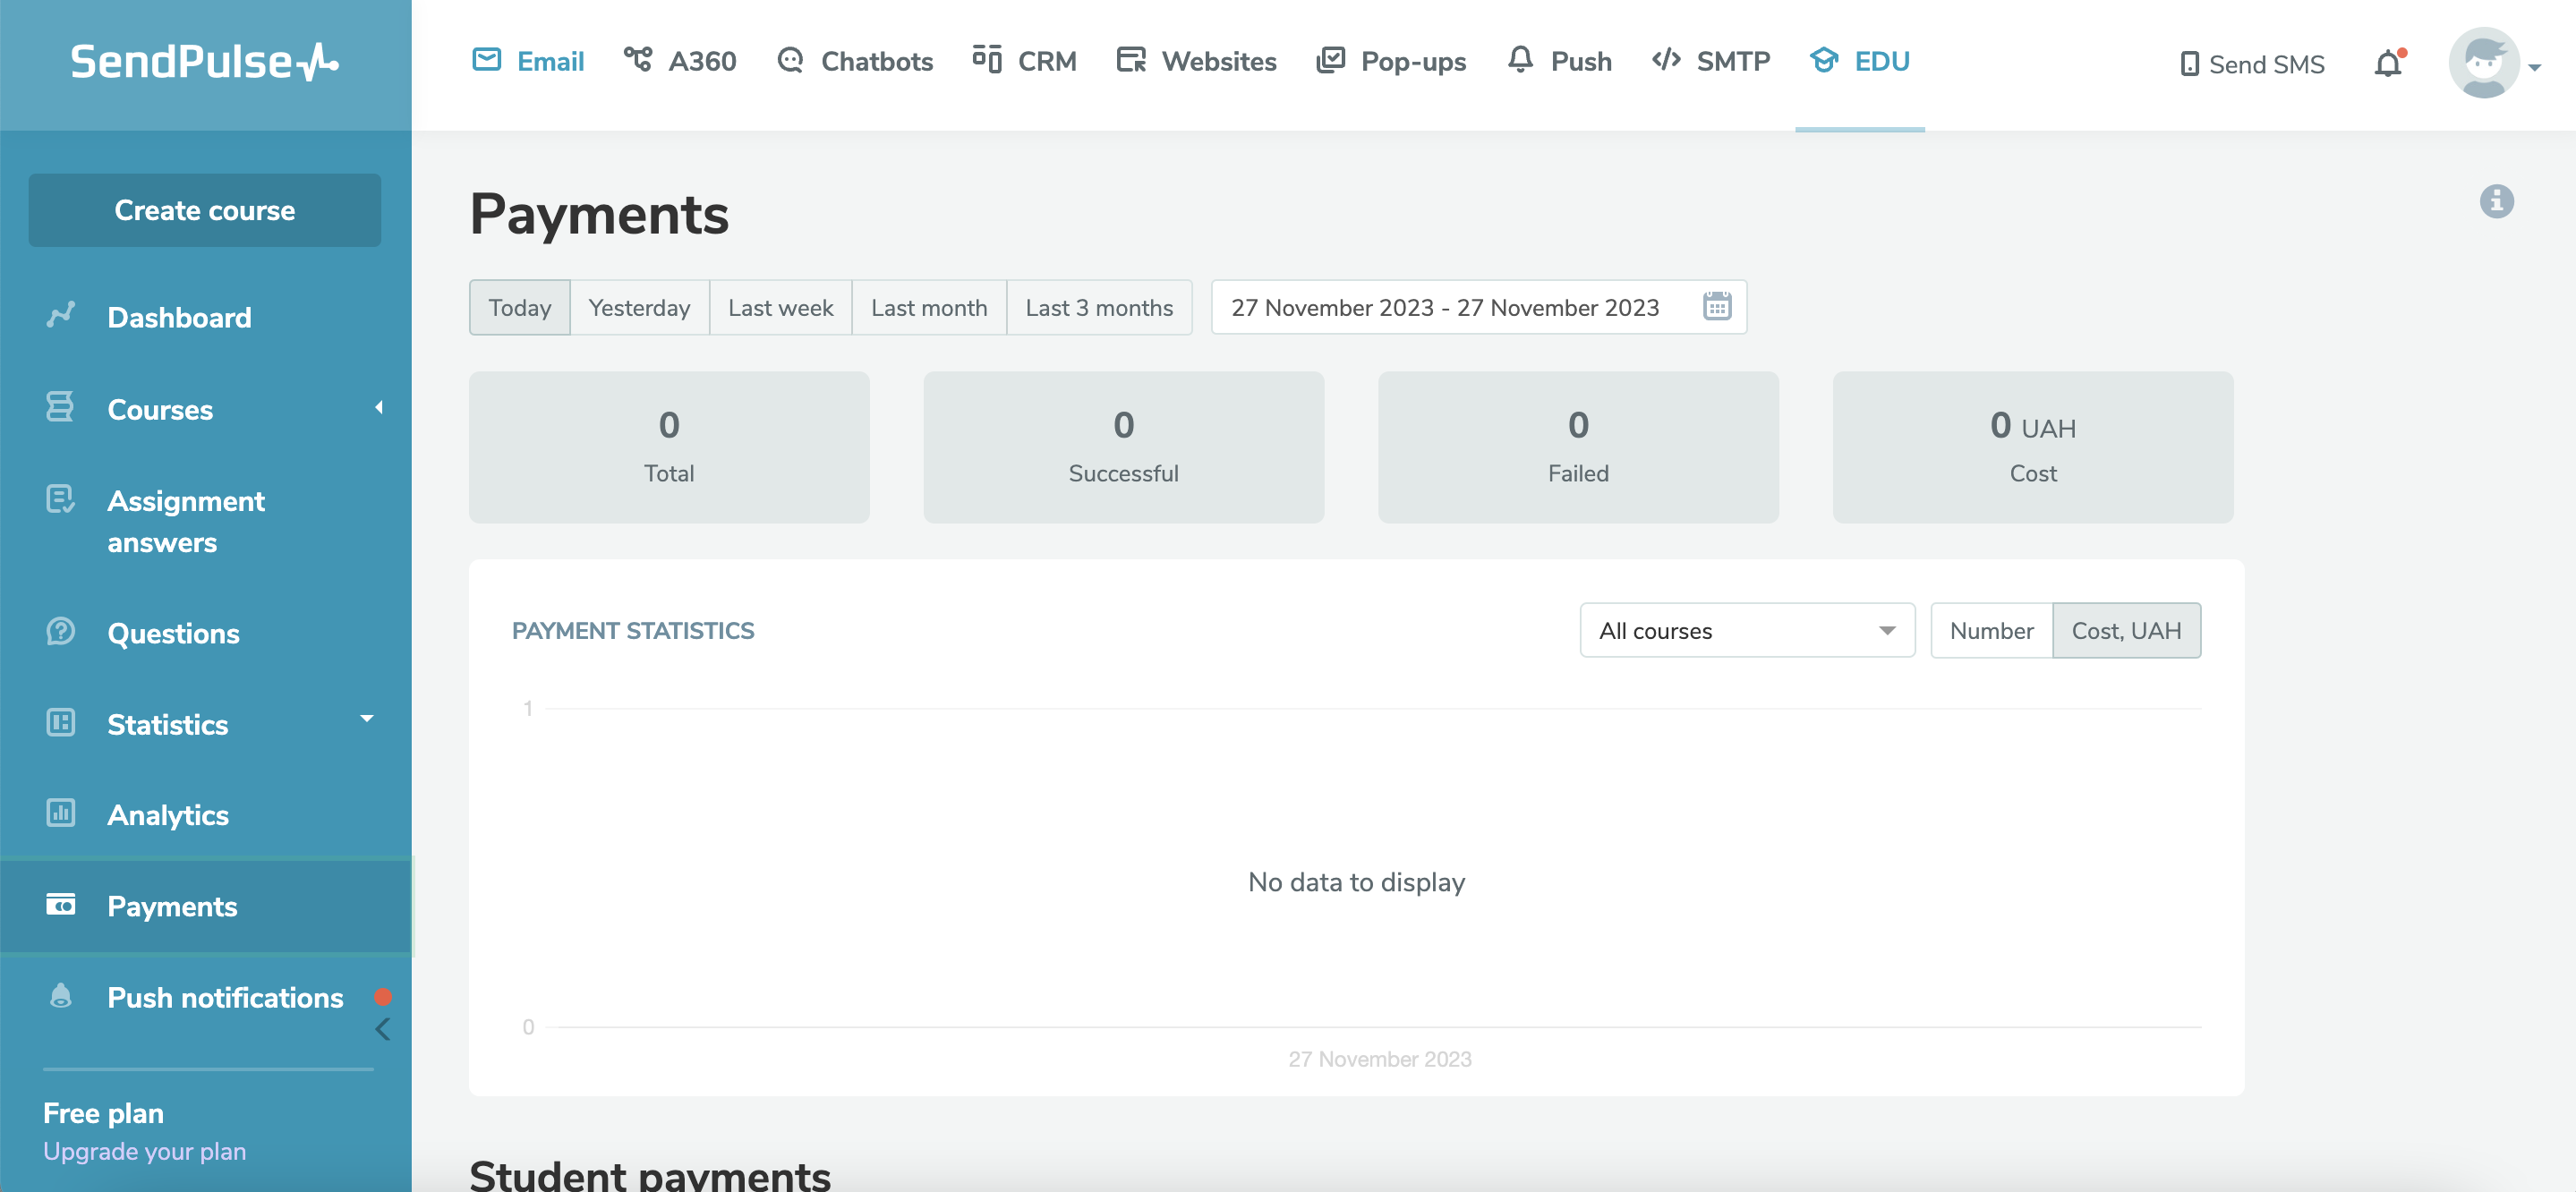Open the SMTP tab label
Screen dimensions: 2576x1192
pyautogui.click(x=1733, y=61)
